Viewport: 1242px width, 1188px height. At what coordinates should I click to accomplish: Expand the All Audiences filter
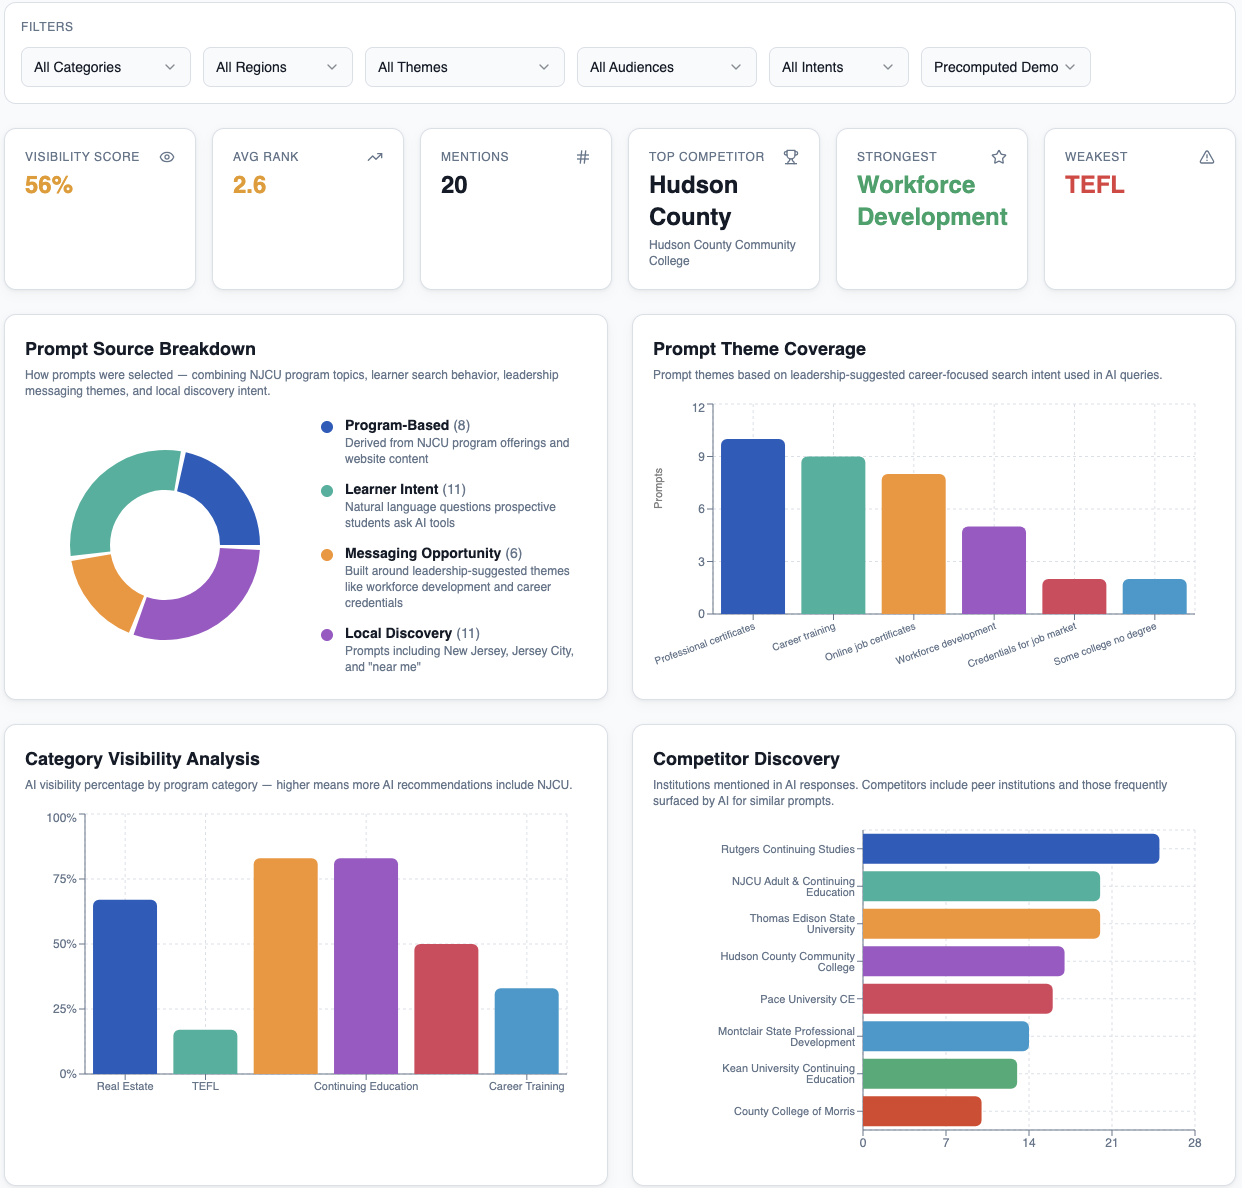coord(666,67)
